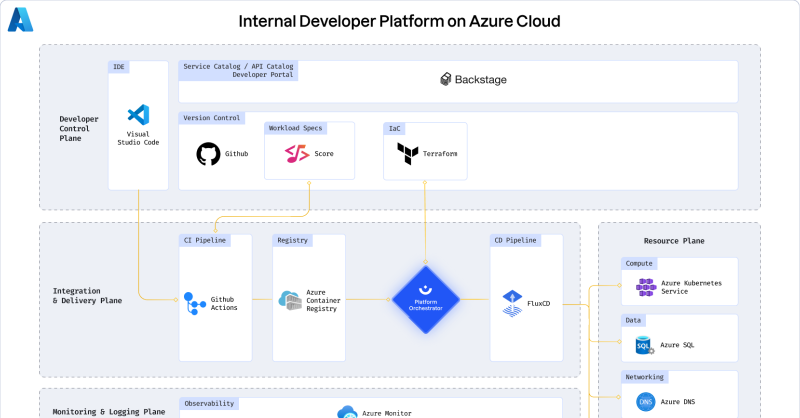Screen dimensions: 800x418
Task: Select the Networking label
Action: pyautogui.click(x=645, y=377)
